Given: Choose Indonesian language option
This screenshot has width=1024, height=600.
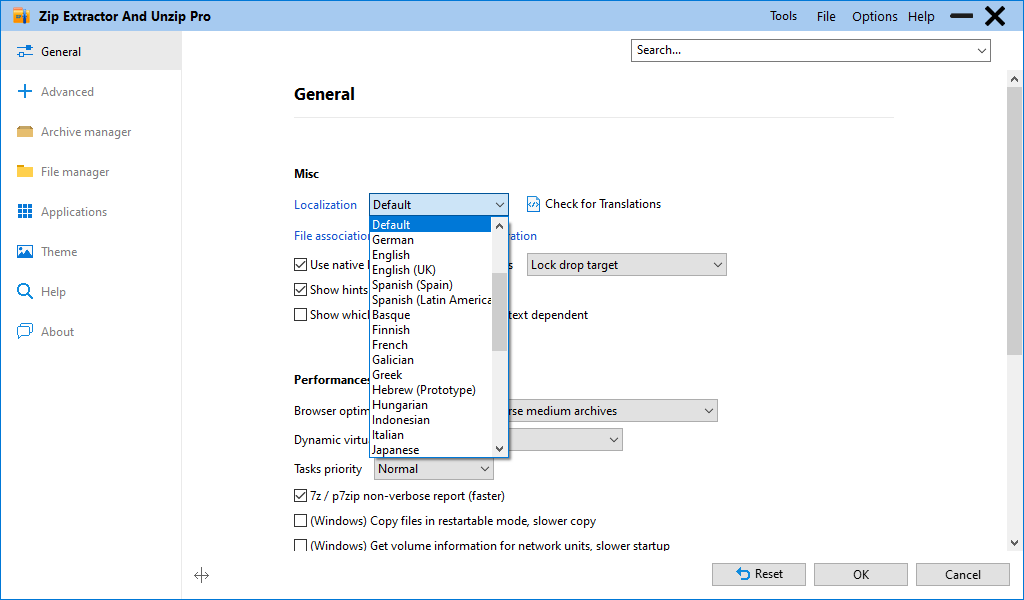Looking at the screenshot, I should [430, 420].
